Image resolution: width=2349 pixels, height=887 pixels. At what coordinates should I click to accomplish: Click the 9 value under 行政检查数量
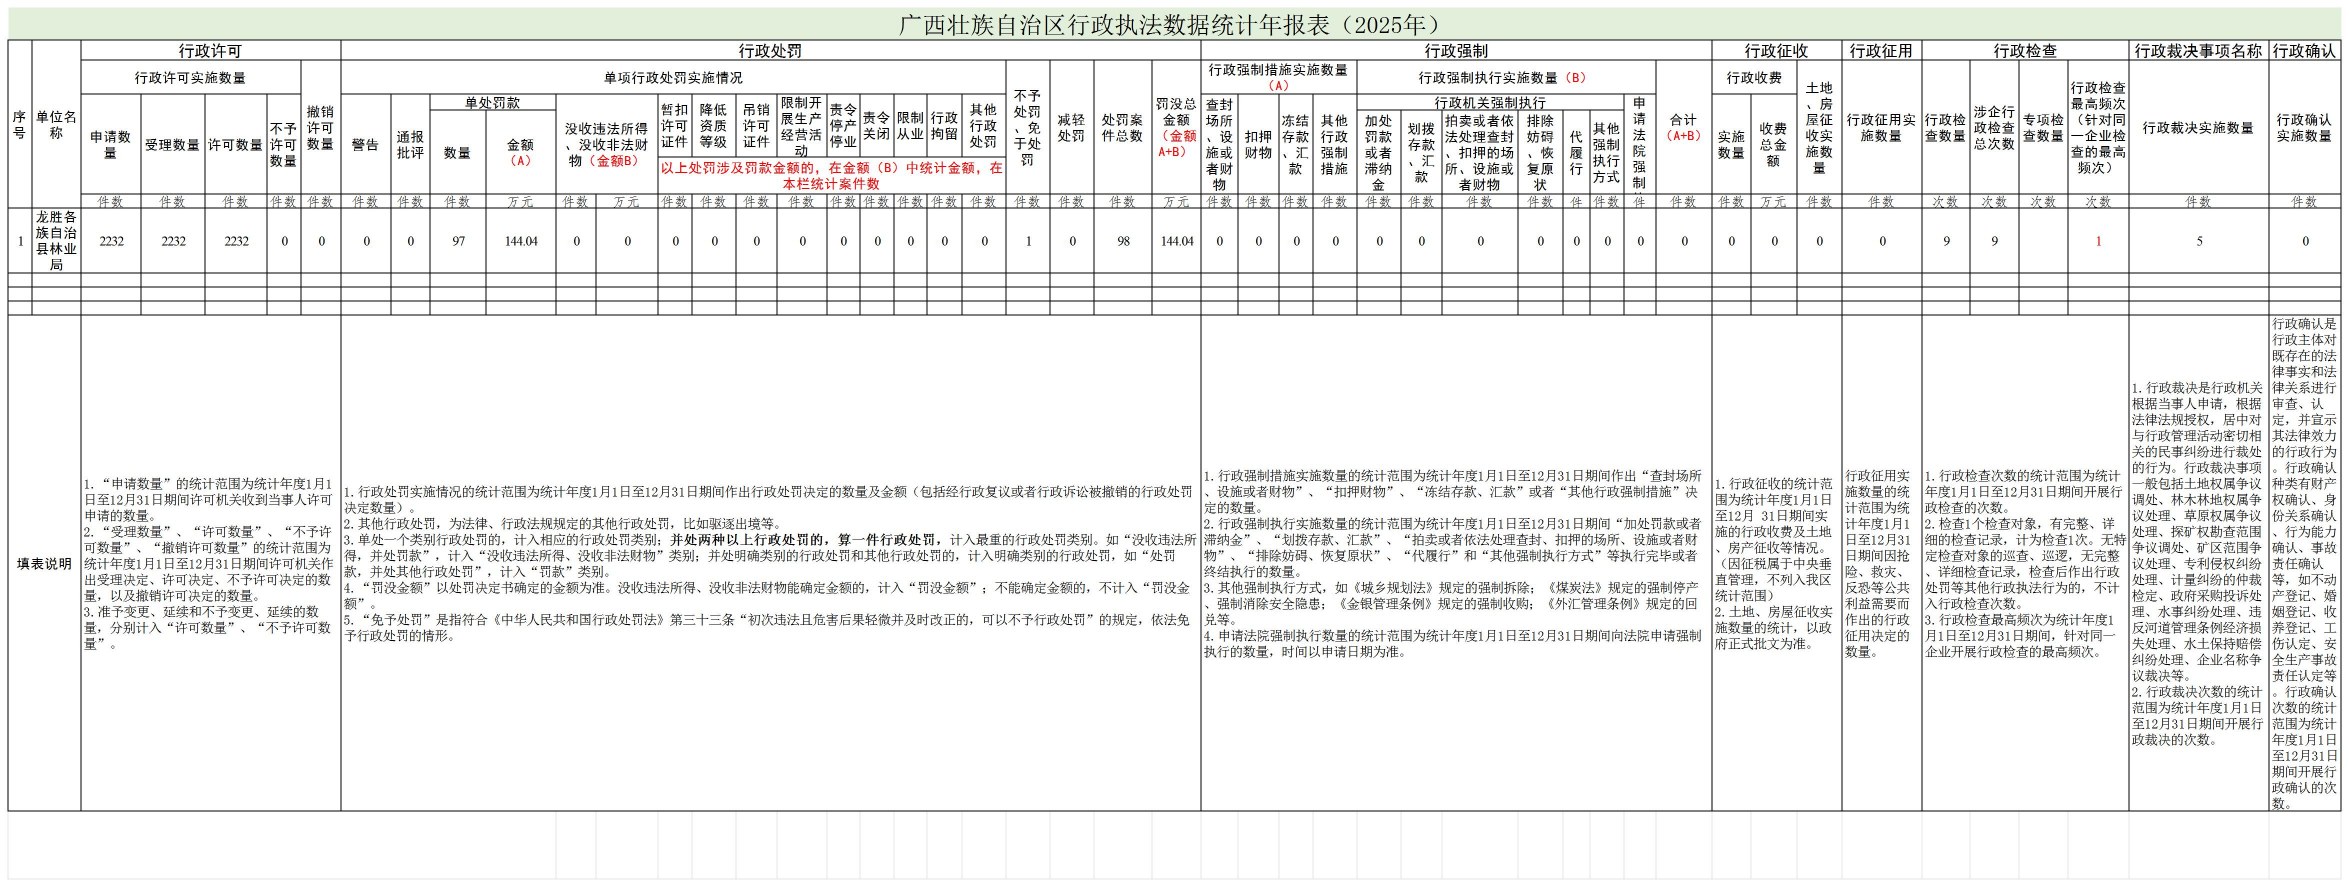[x=1946, y=241]
